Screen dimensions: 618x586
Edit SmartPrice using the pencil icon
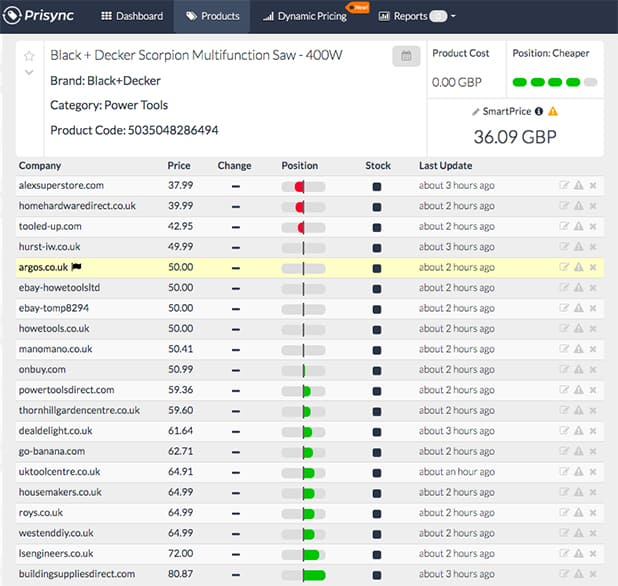(477, 111)
